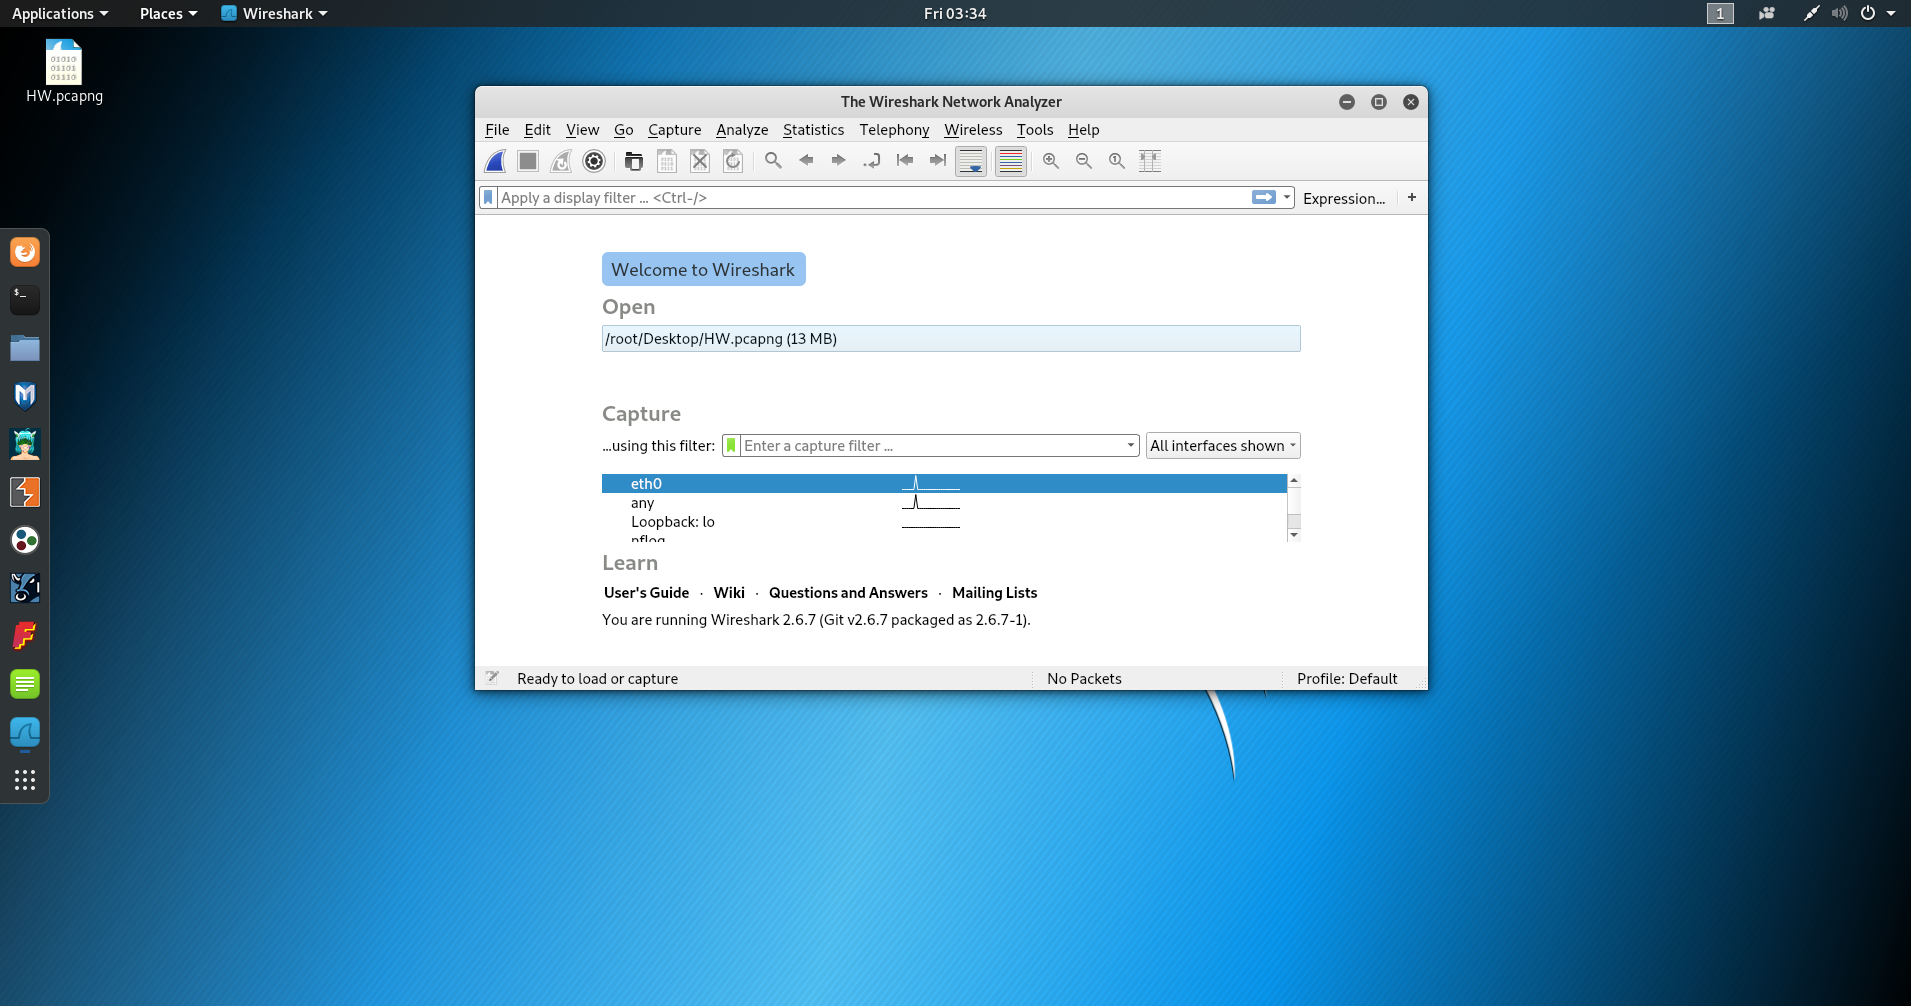Open the View menu
This screenshot has width=1911, height=1006.
pyautogui.click(x=582, y=130)
